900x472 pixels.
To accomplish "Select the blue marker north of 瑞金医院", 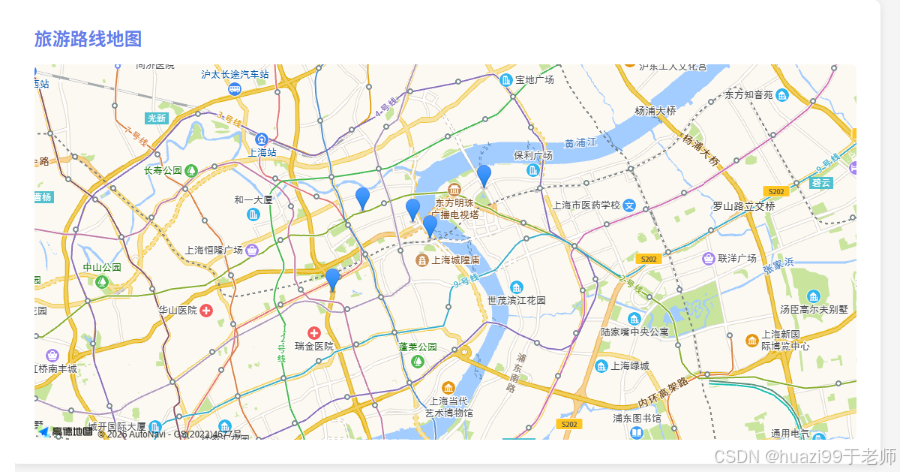I will [x=332, y=279].
